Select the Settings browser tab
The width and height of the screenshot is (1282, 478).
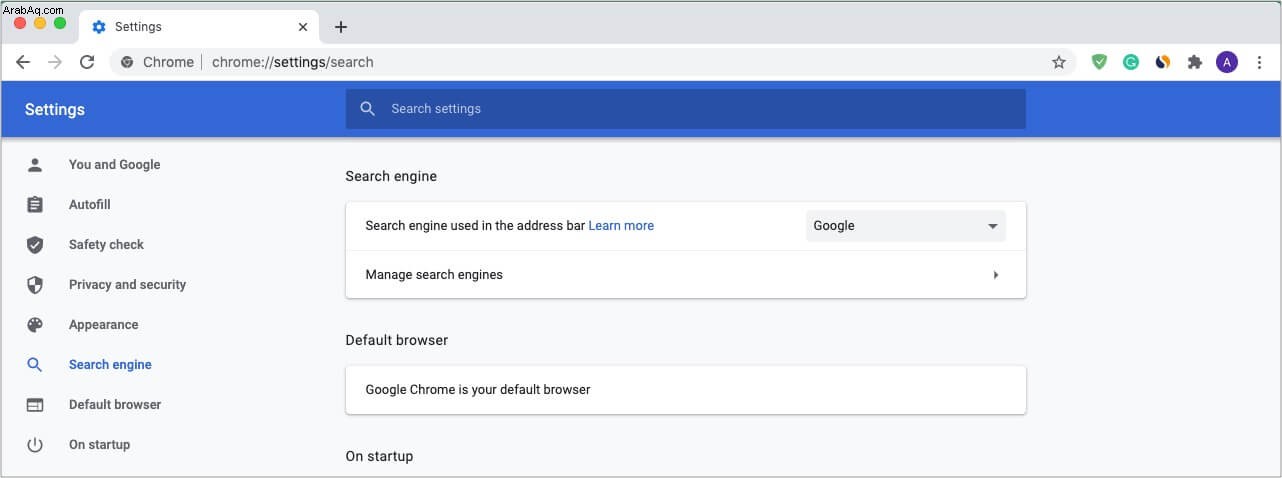tap(199, 27)
